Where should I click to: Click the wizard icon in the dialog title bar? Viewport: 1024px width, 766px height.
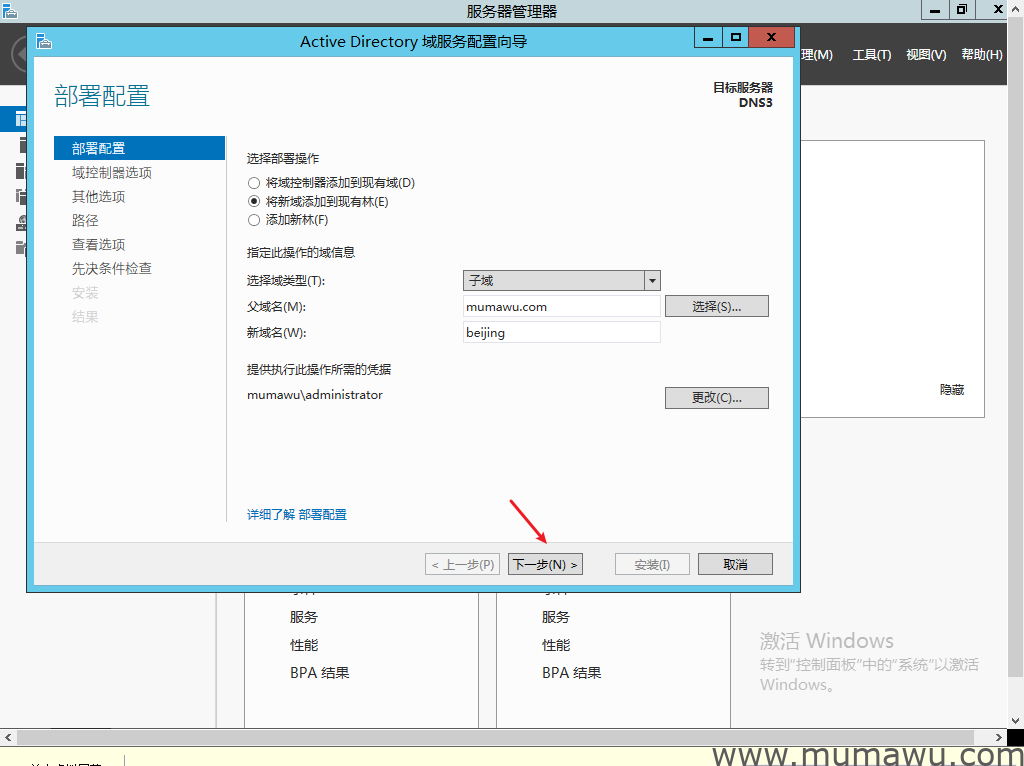(43, 41)
